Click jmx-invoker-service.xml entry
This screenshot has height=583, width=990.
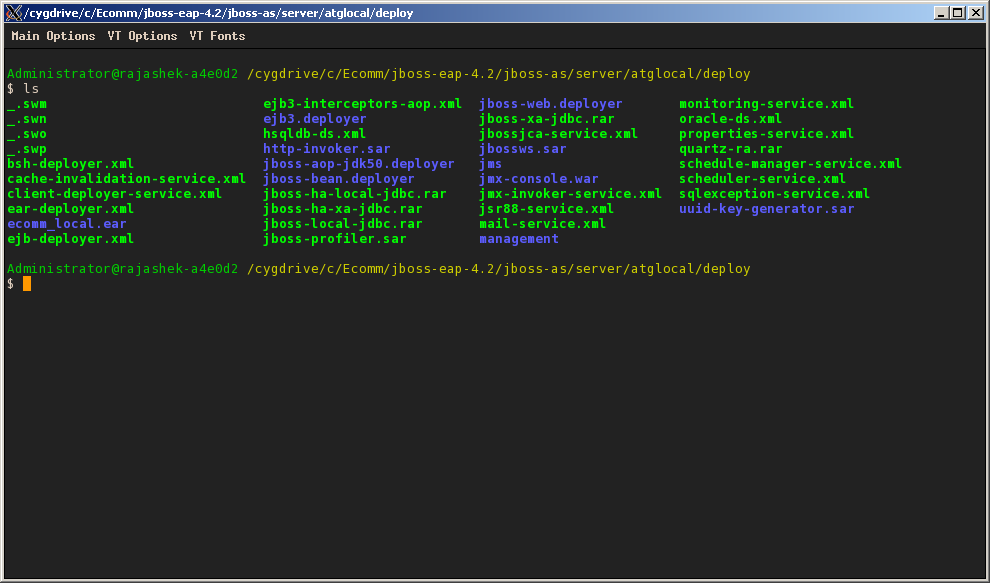571,194
